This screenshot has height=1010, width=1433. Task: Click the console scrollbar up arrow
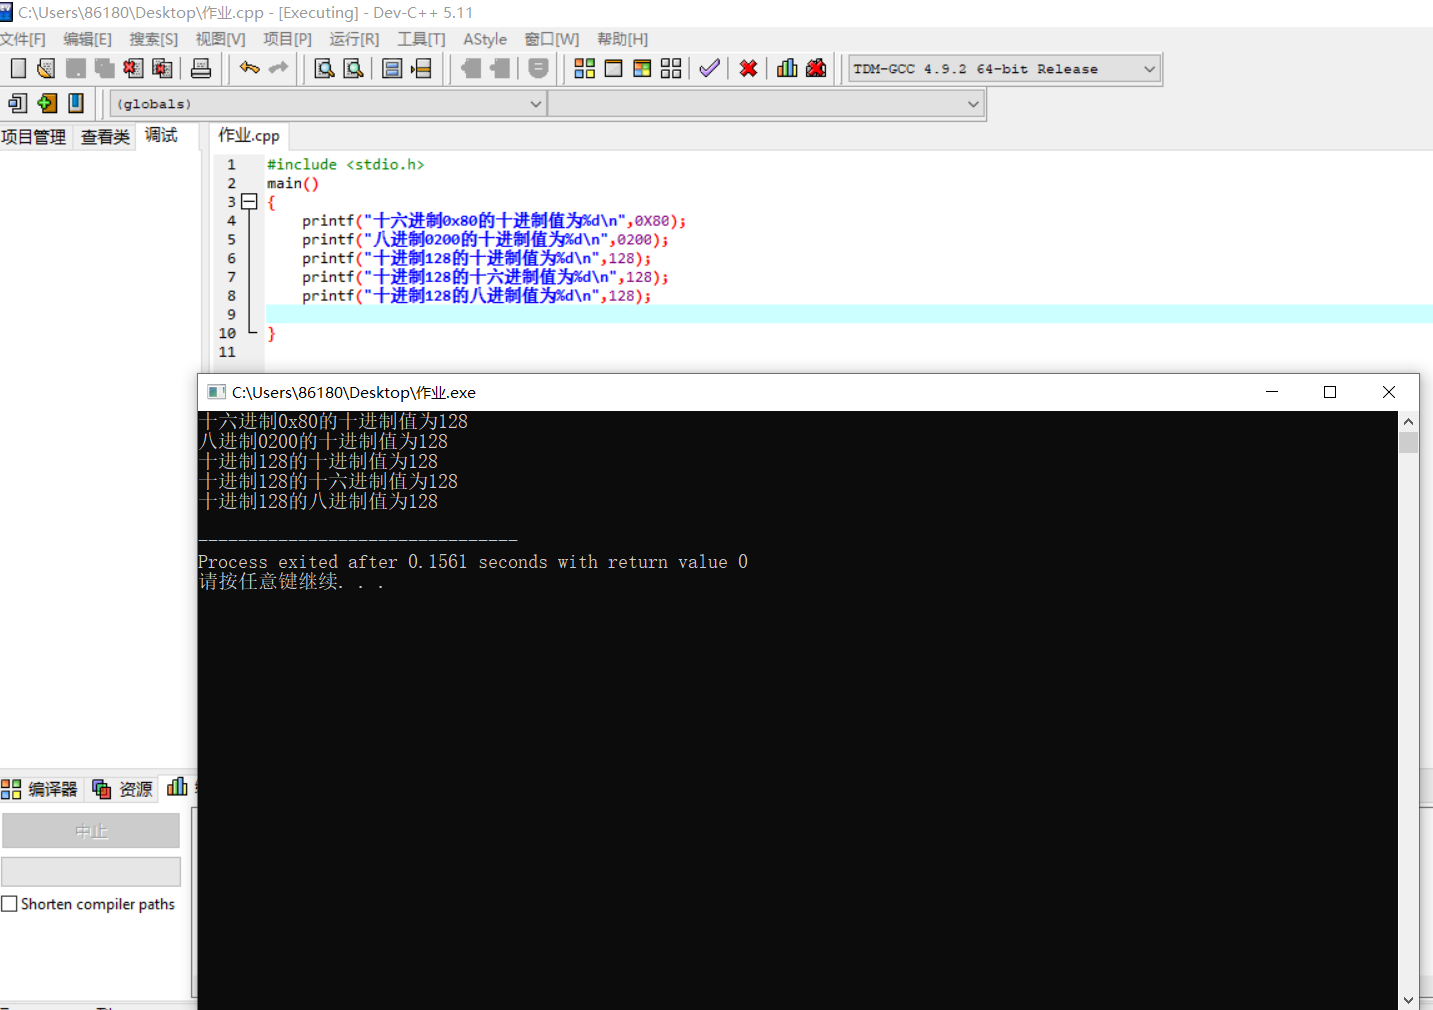[x=1408, y=422]
